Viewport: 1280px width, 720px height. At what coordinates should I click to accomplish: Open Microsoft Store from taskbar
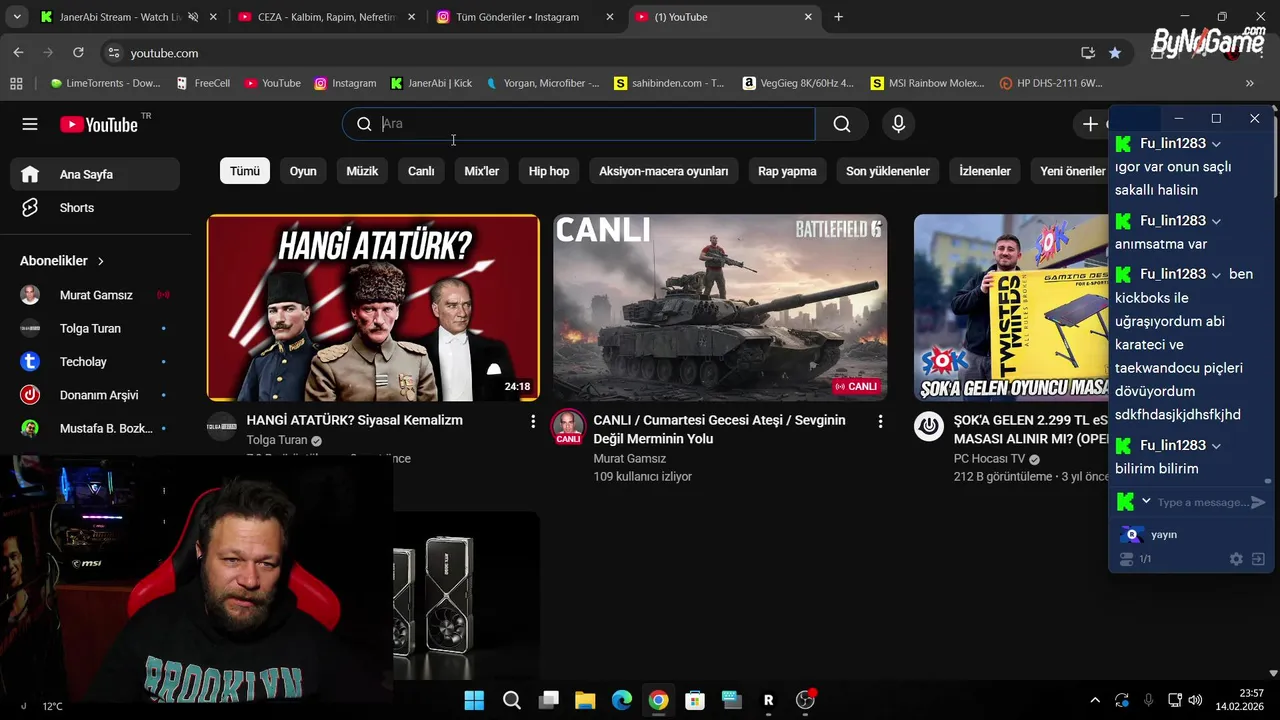pos(695,700)
